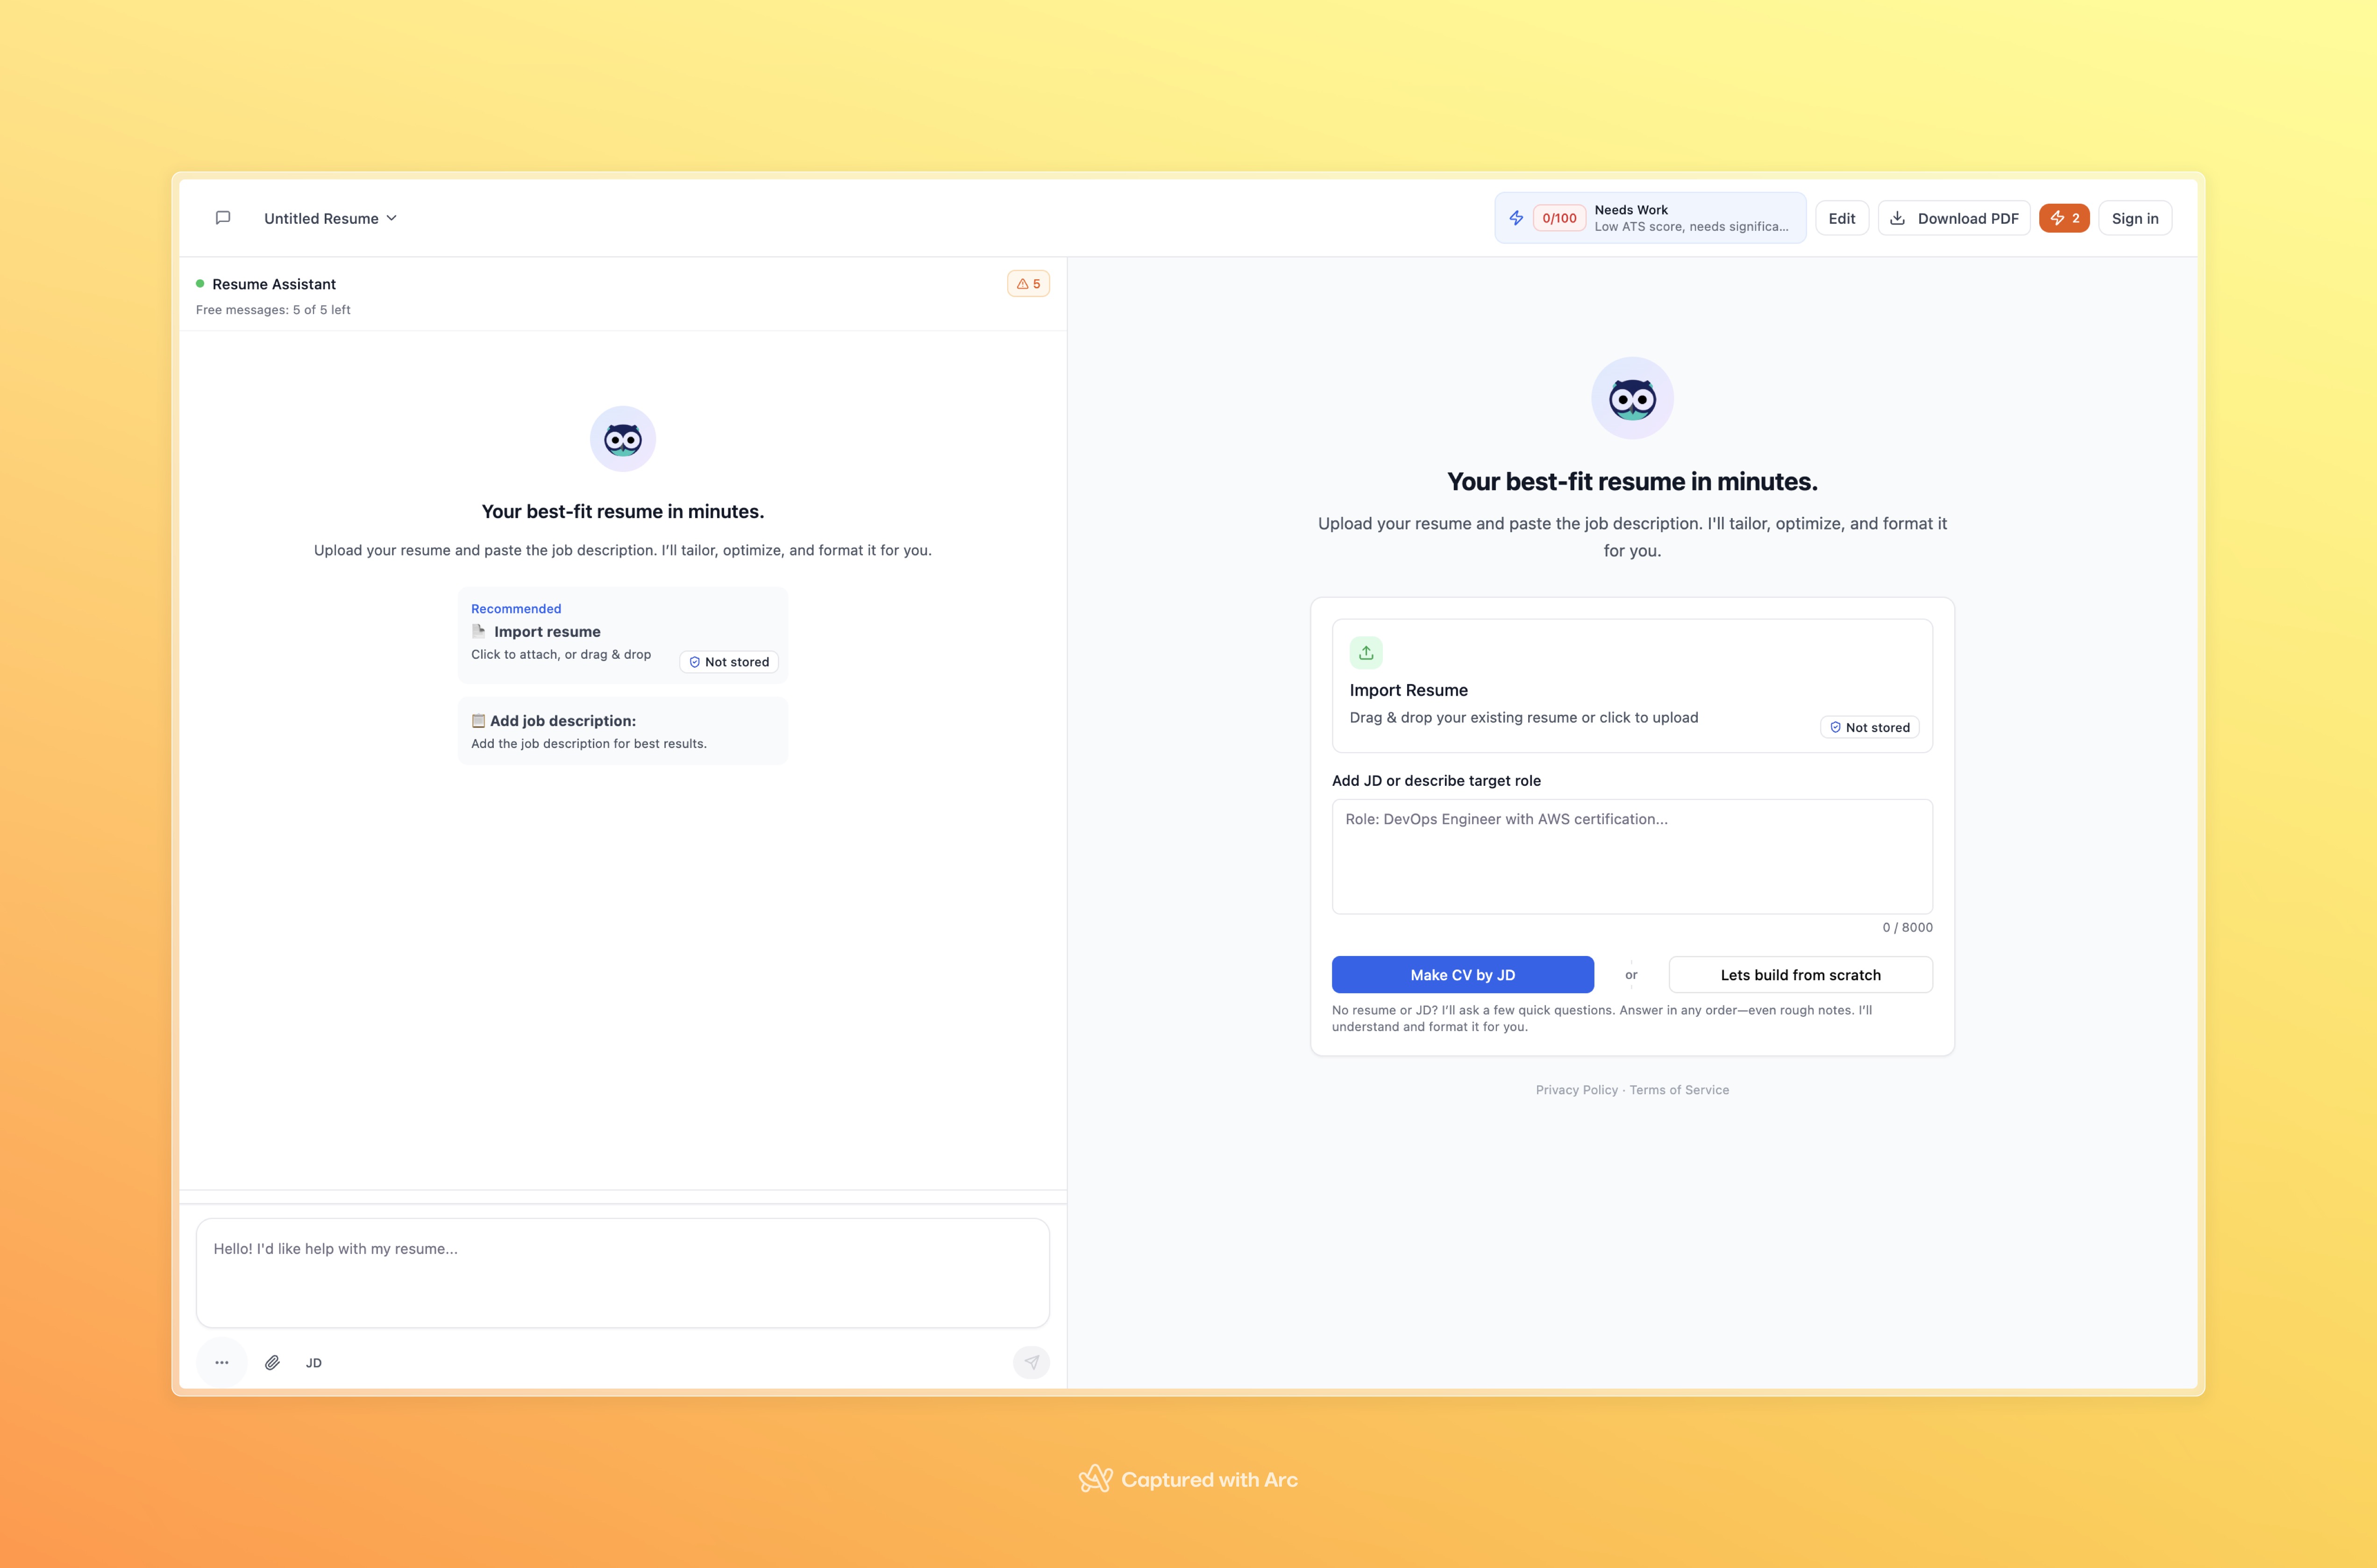Click Not stored badge in the right Import Resume panel
The height and width of the screenshot is (1568, 2377).
click(x=1869, y=727)
